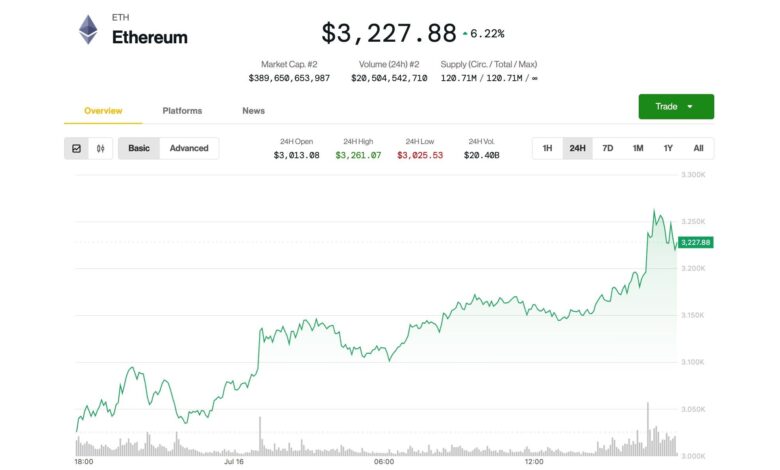The height and width of the screenshot is (470, 780).
Task: Open the News tab
Action: coord(253,110)
